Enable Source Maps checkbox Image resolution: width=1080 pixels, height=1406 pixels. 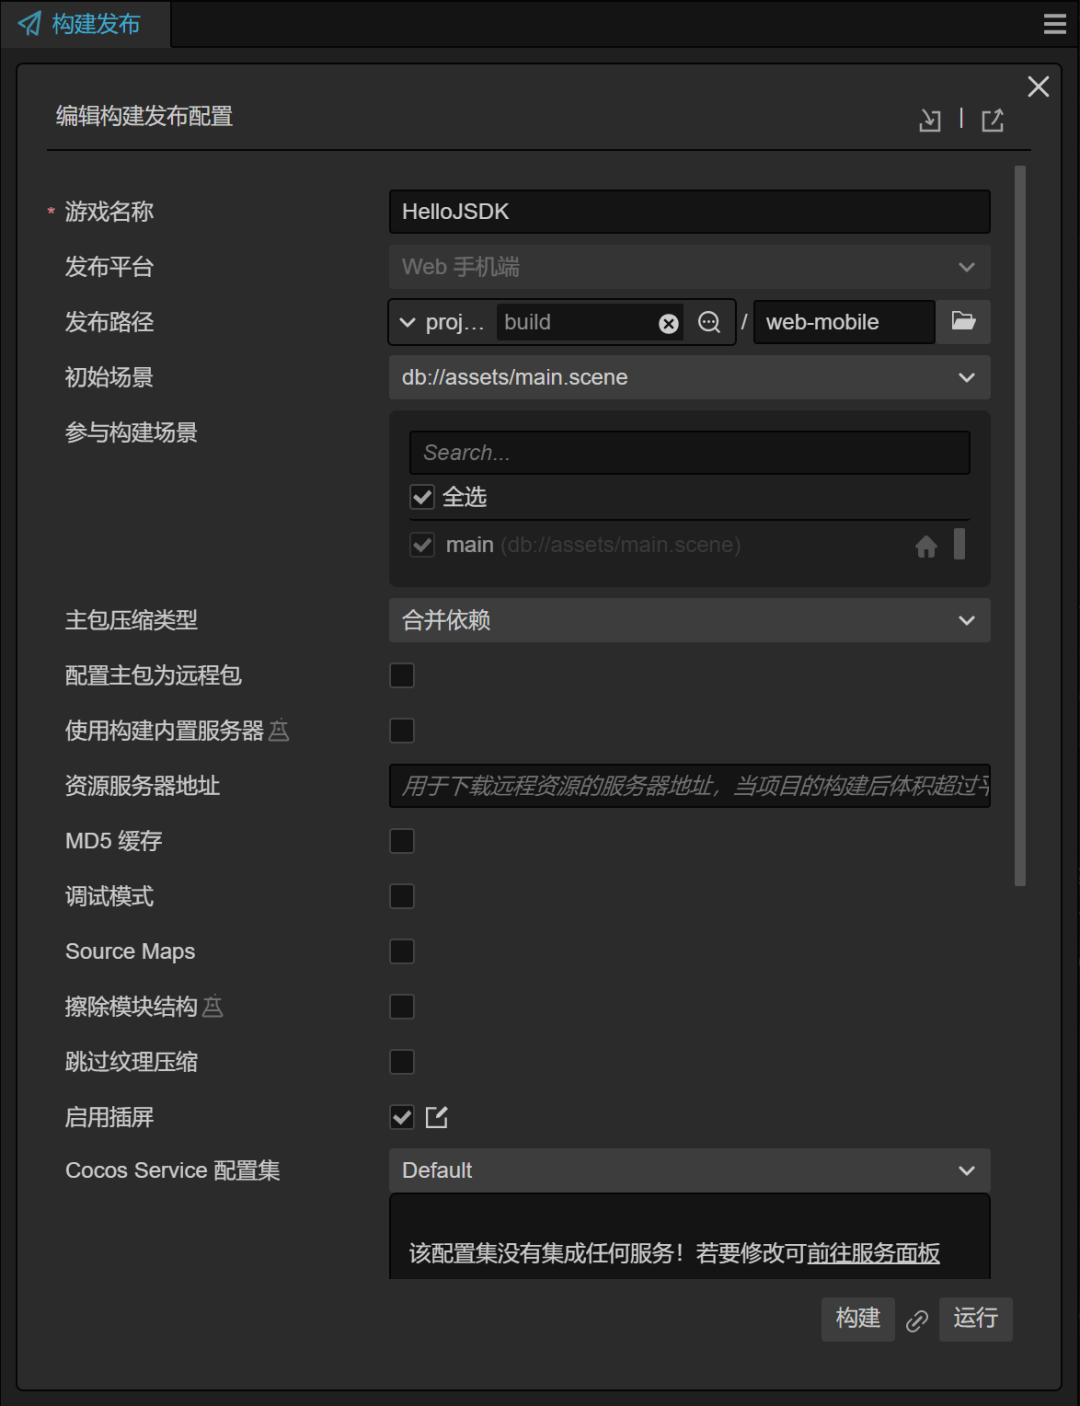tap(402, 951)
